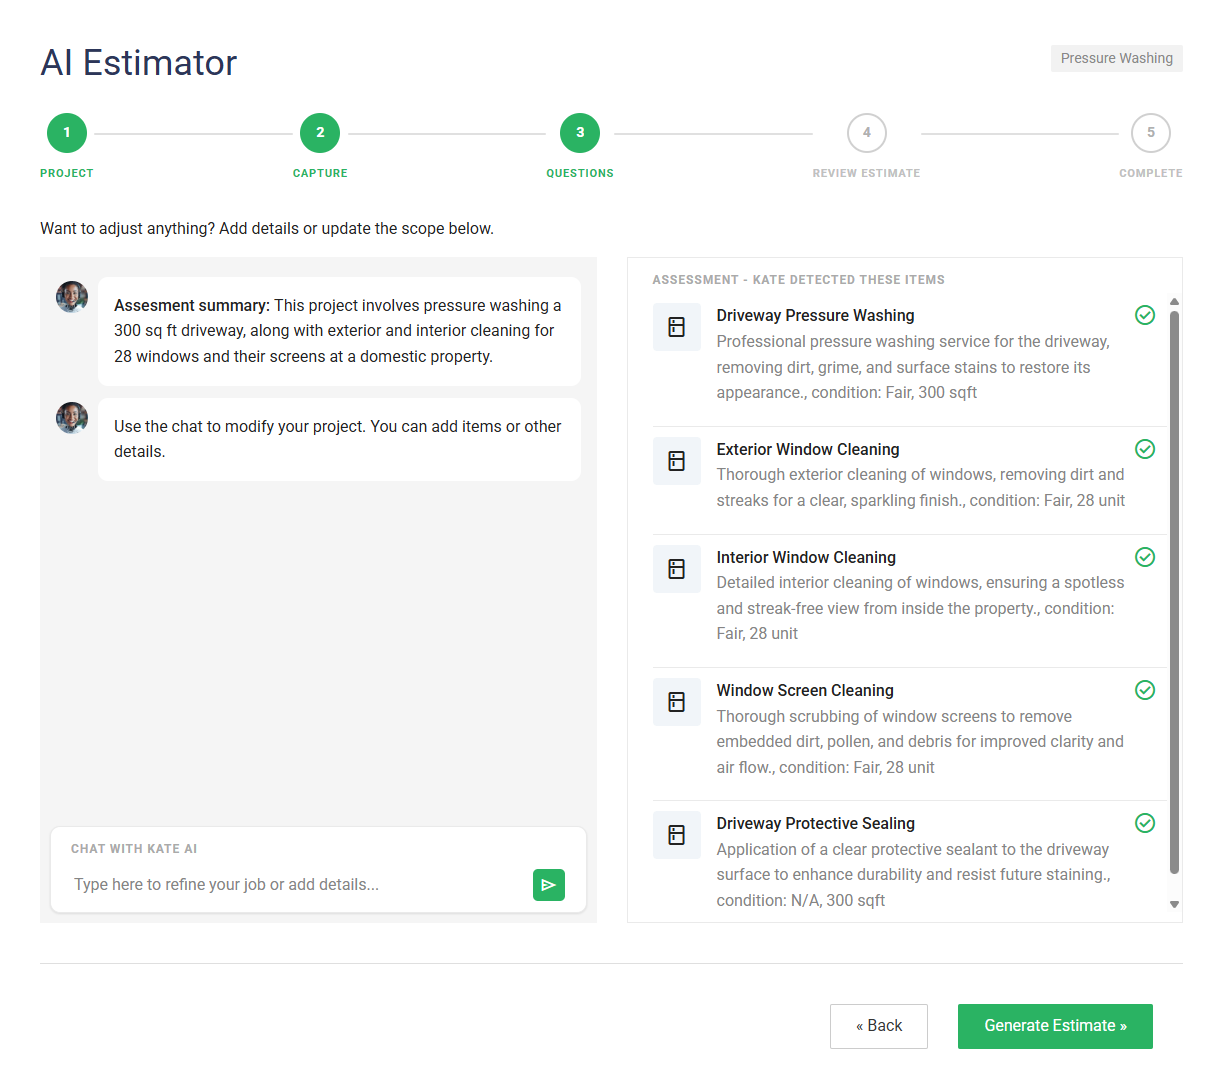Click the send message arrow icon
This screenshot has height=1077, width=1226.
pos(548,885)
